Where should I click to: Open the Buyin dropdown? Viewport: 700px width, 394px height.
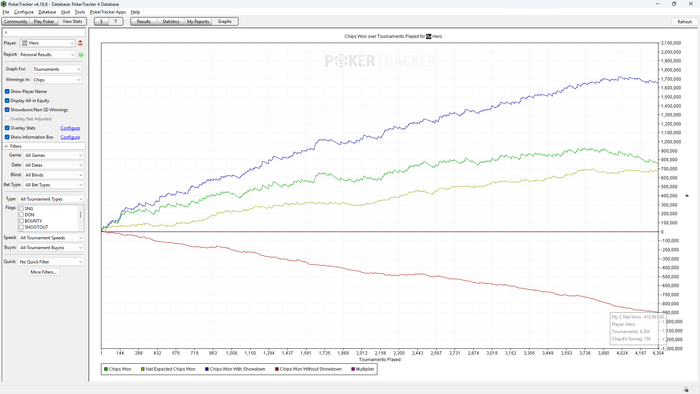[x=51, y=248]
